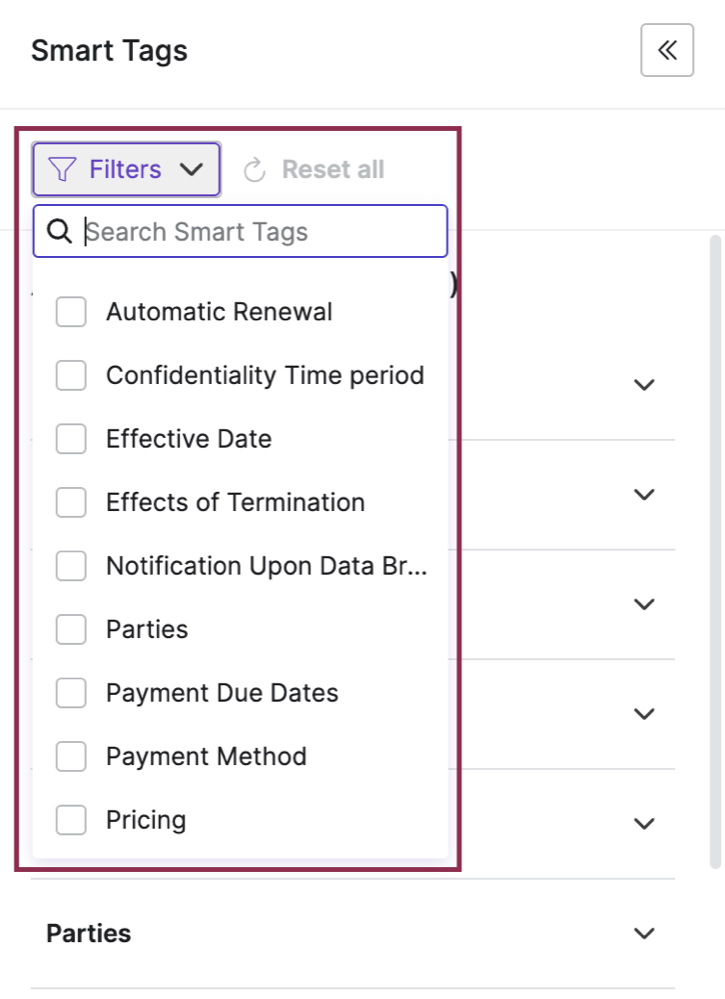Click the reset refresh icon beside Reset all
Image resolution: width=725 pixels, height=999 pixels.
pyautogui.click(x=254, y=168)
